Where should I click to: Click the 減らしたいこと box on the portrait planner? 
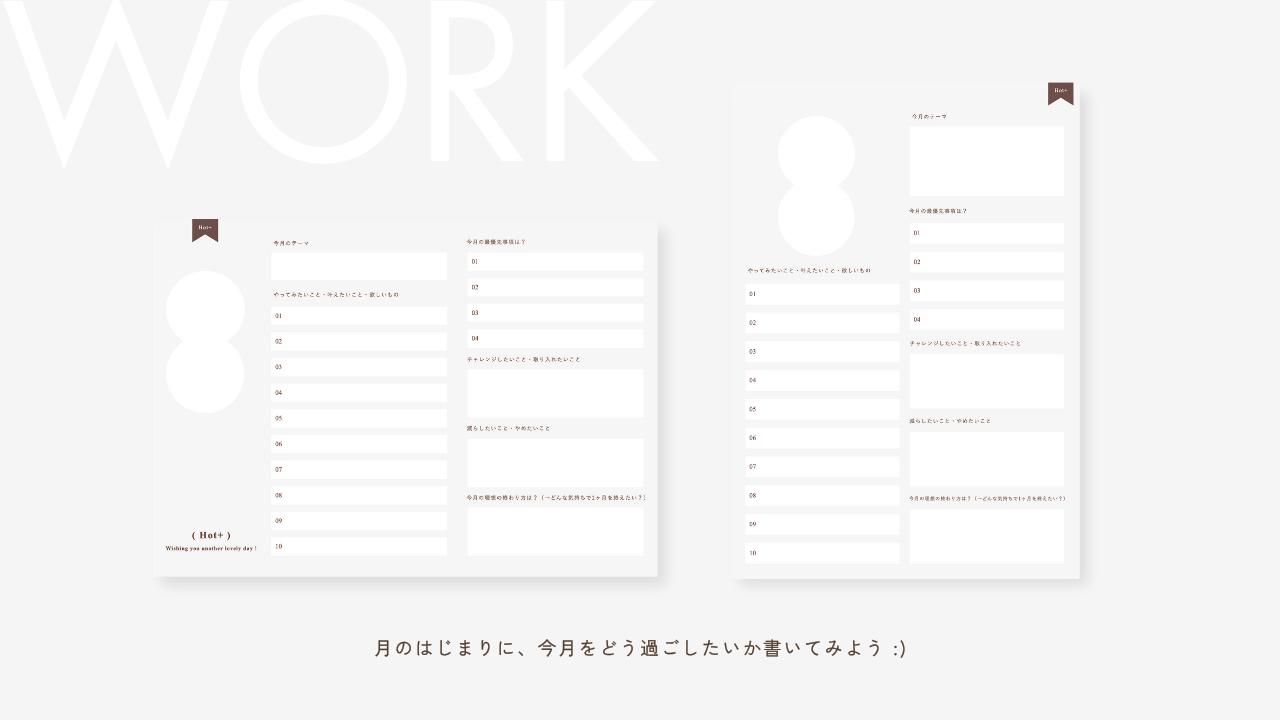(x=986, y=458)
